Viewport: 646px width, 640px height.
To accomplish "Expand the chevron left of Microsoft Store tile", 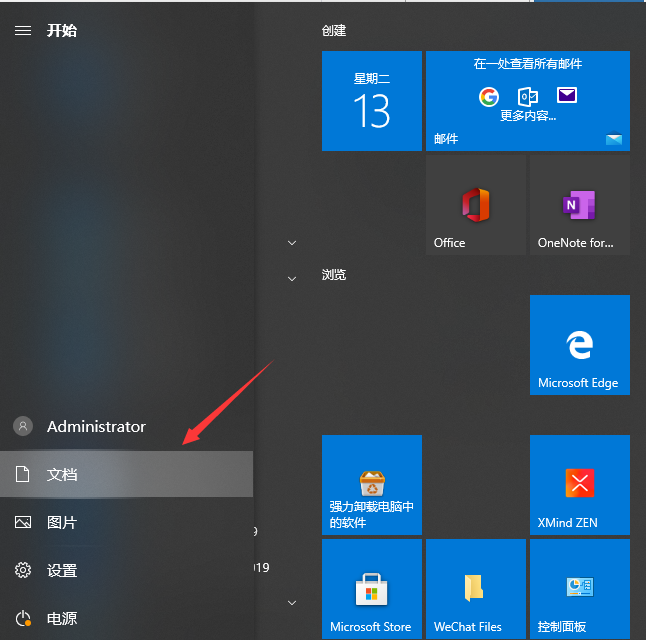I will tap(292, 603).
